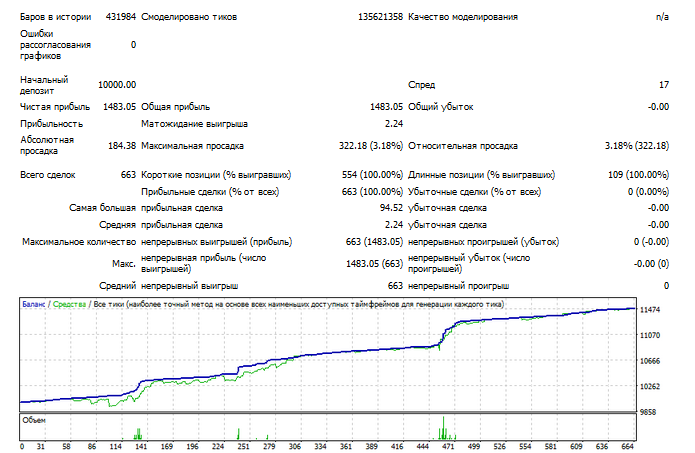Select the max drawdown value 322.18 (3.18%)
This screenshot has width=695, height=453.
[371, 146]
